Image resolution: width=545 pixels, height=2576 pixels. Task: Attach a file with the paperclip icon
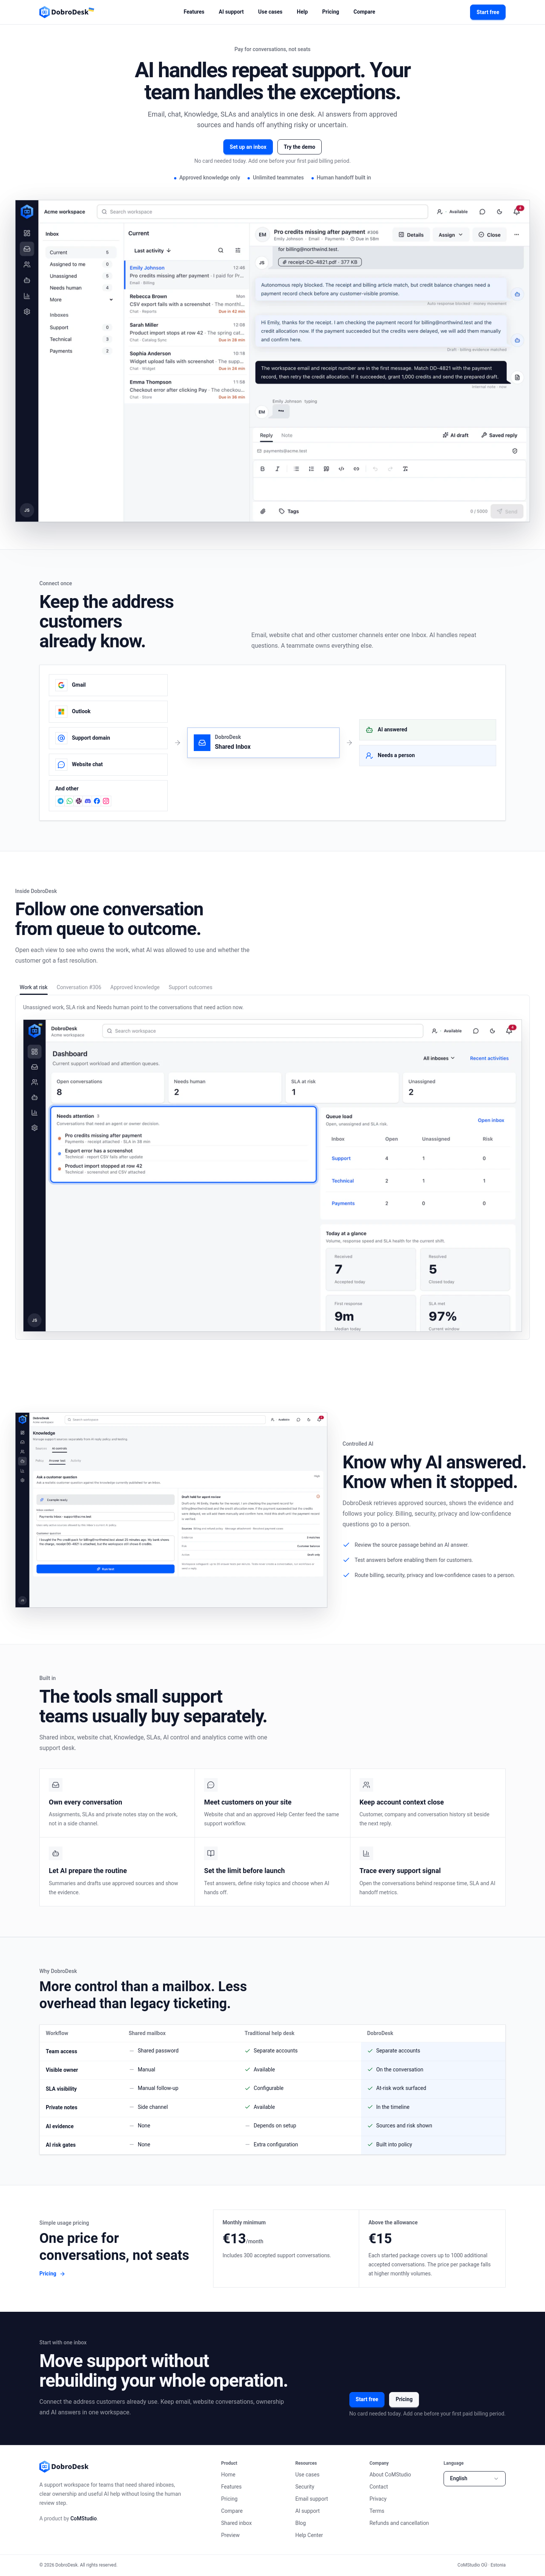coord(263,511)
